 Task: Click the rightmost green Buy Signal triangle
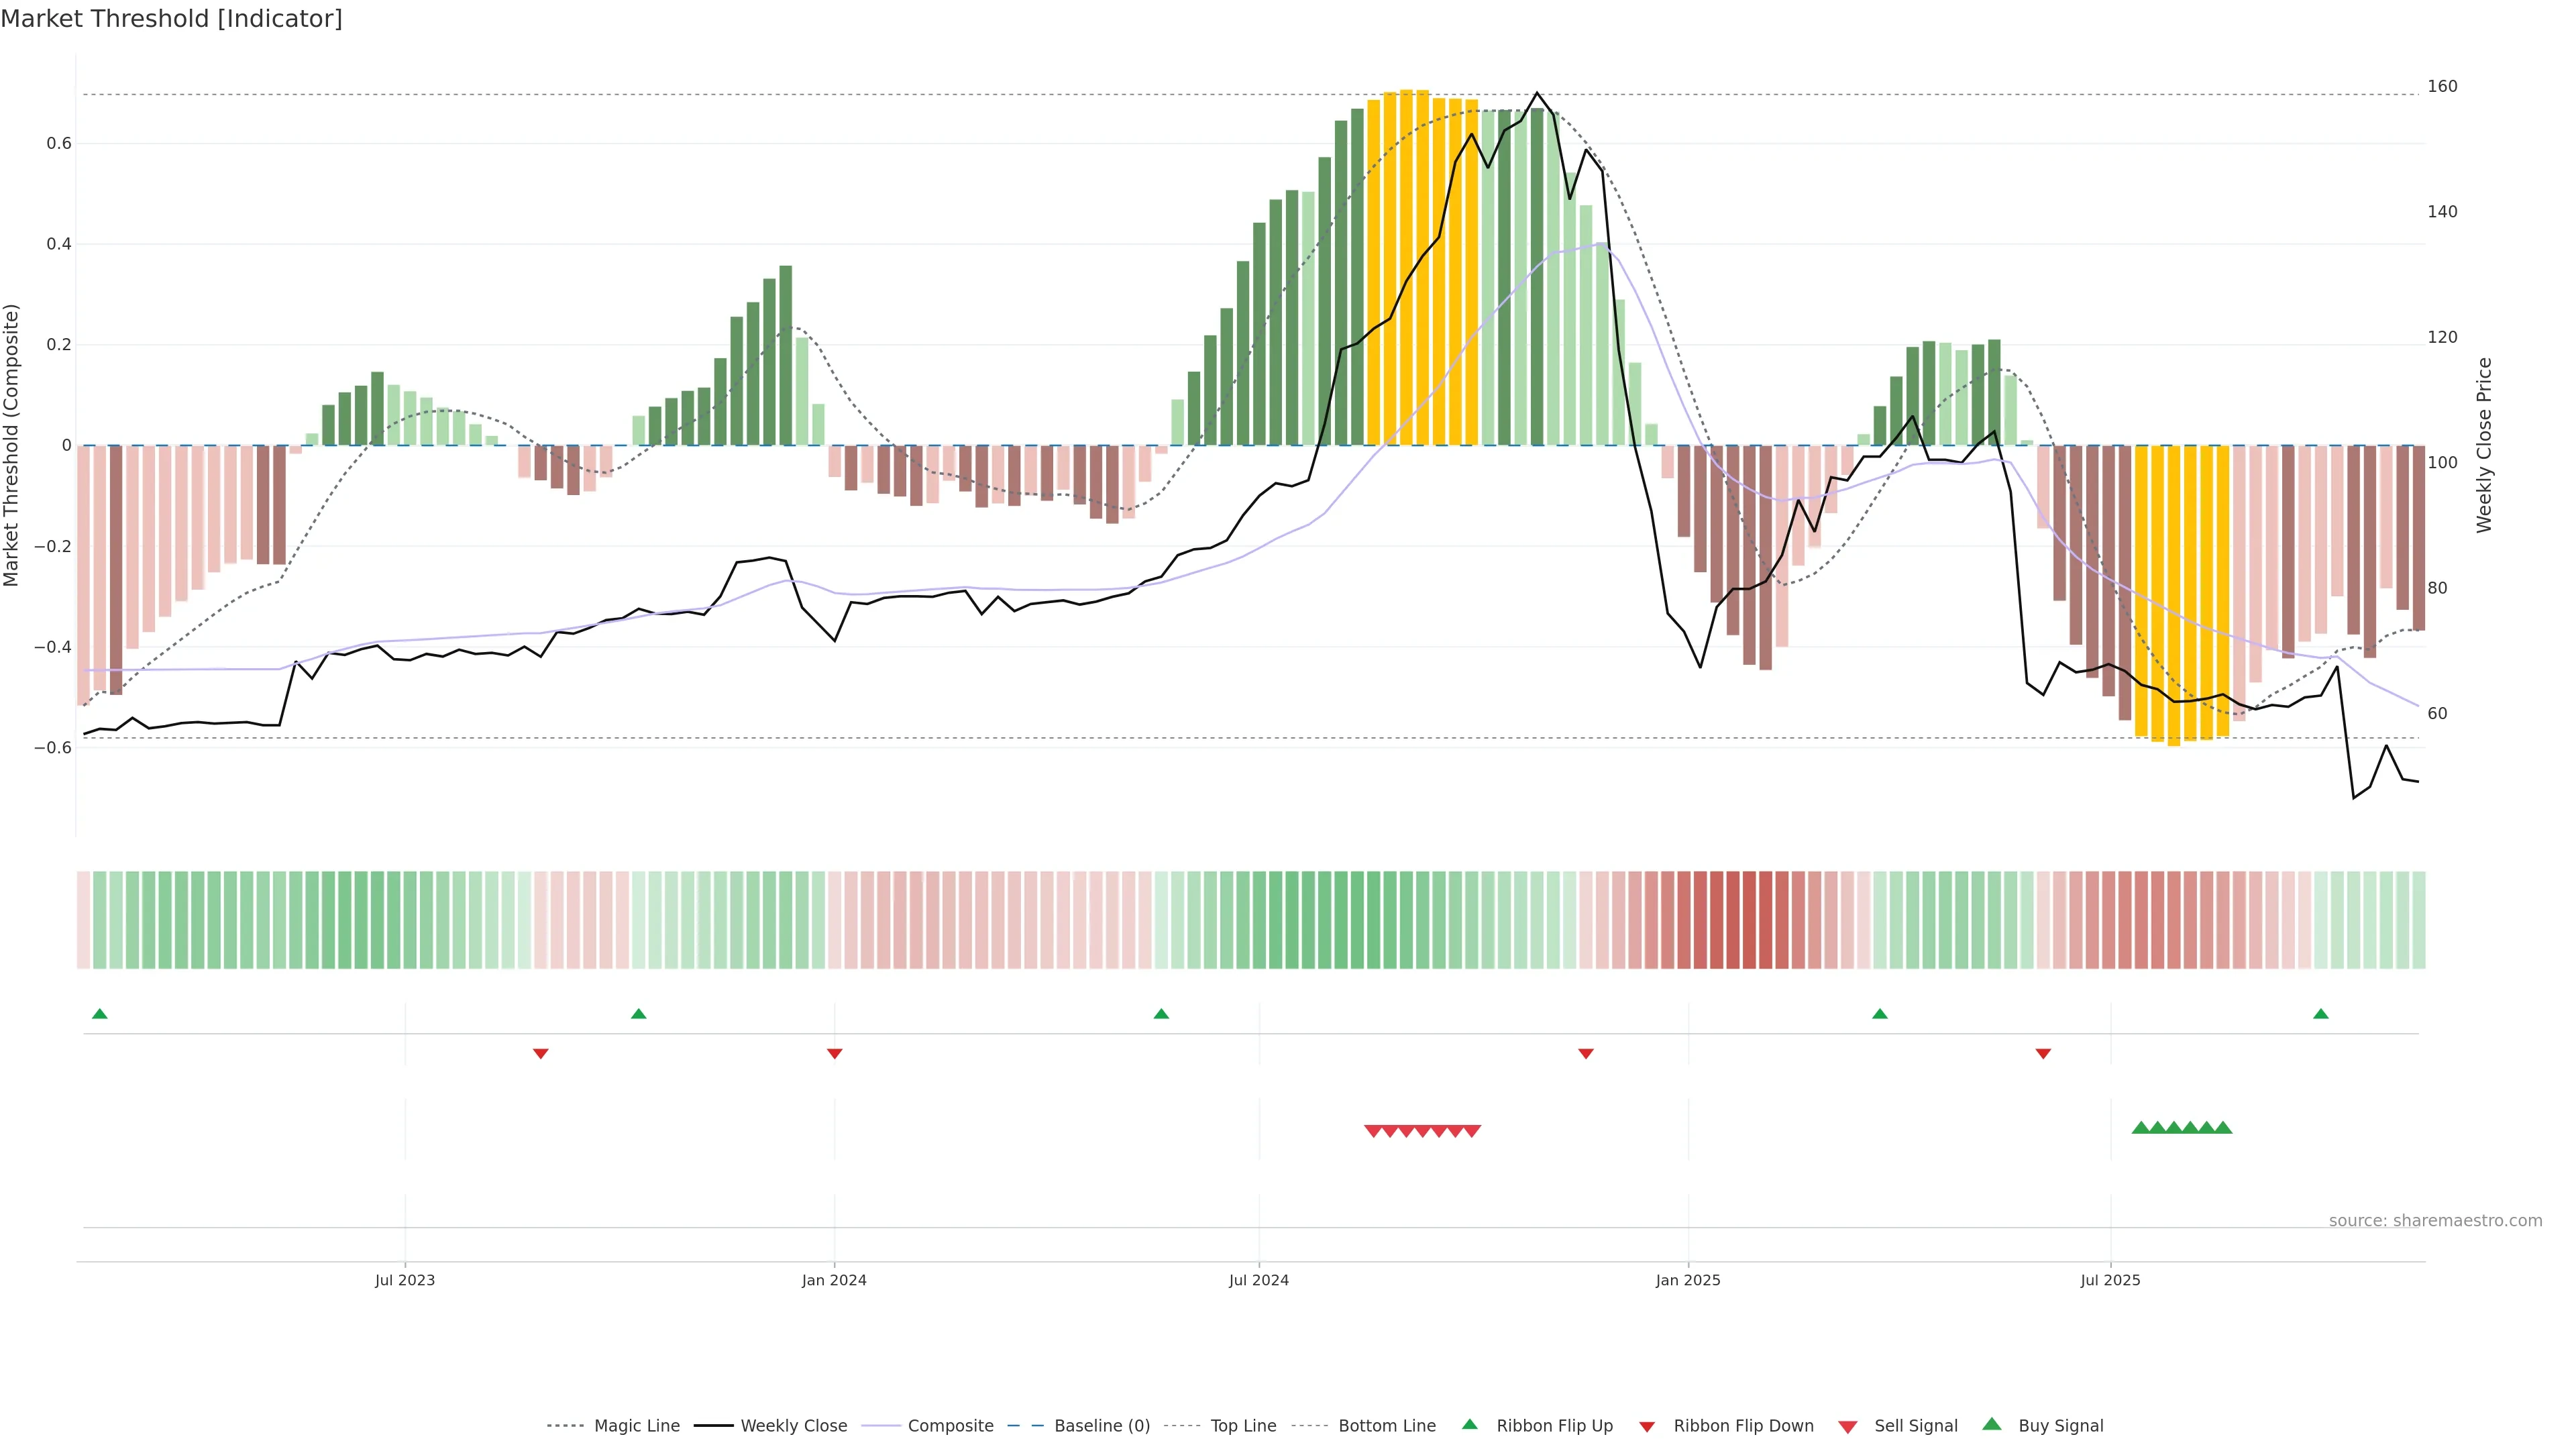[x=2223, y=1128]
